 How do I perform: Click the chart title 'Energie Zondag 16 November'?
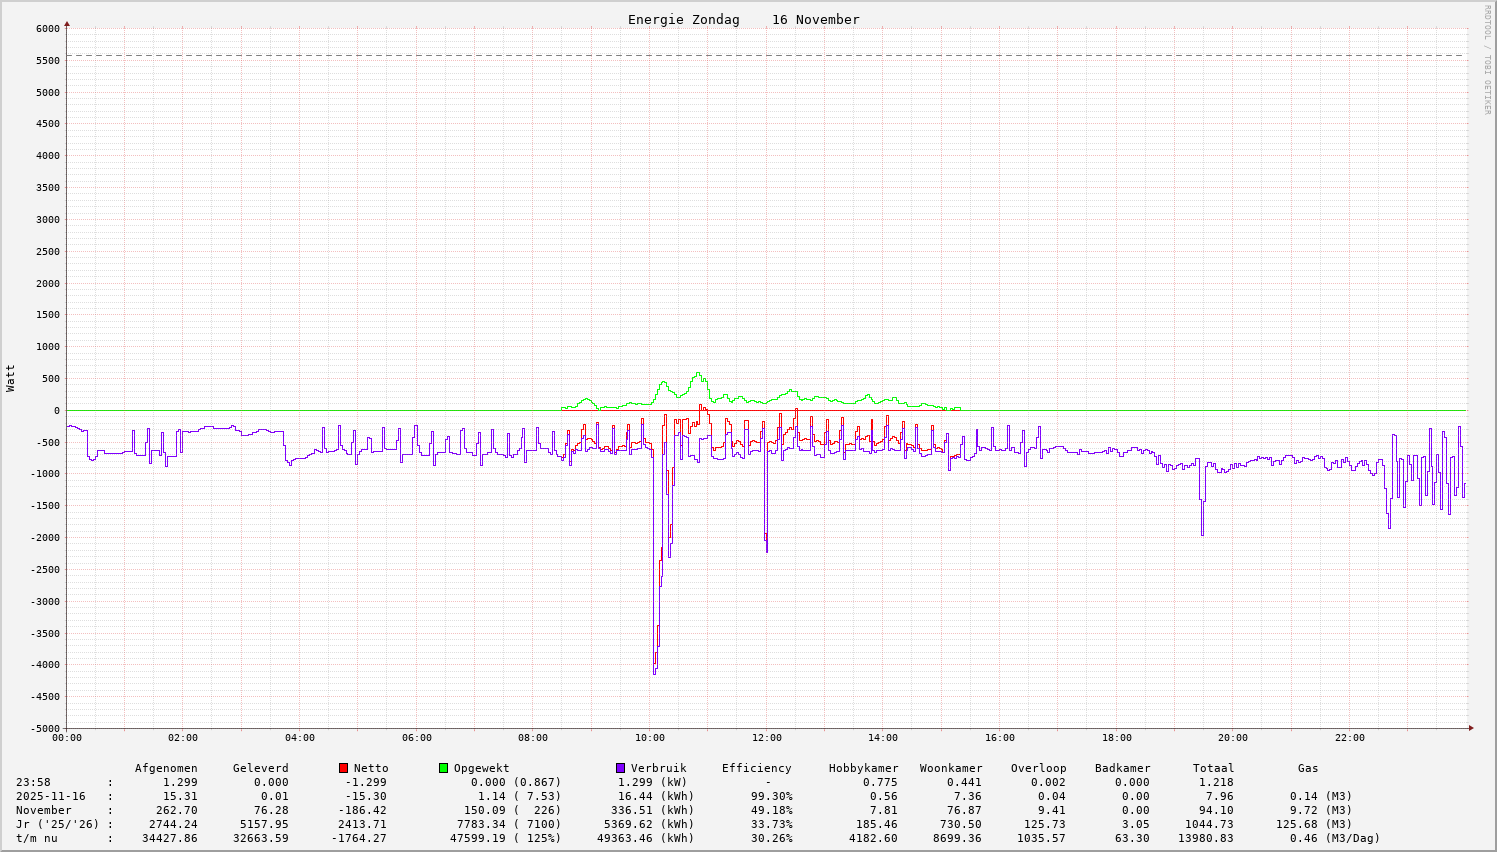[x=743, y=20]
